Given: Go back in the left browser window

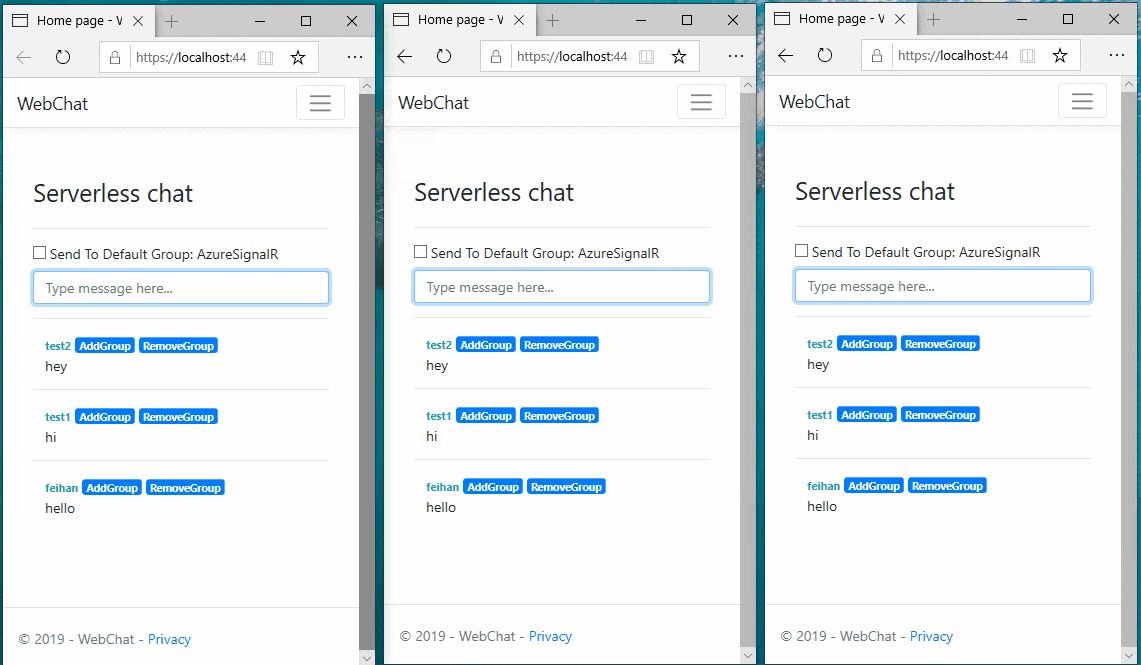Looking at the screenshot, I should [x=23, y=57].
